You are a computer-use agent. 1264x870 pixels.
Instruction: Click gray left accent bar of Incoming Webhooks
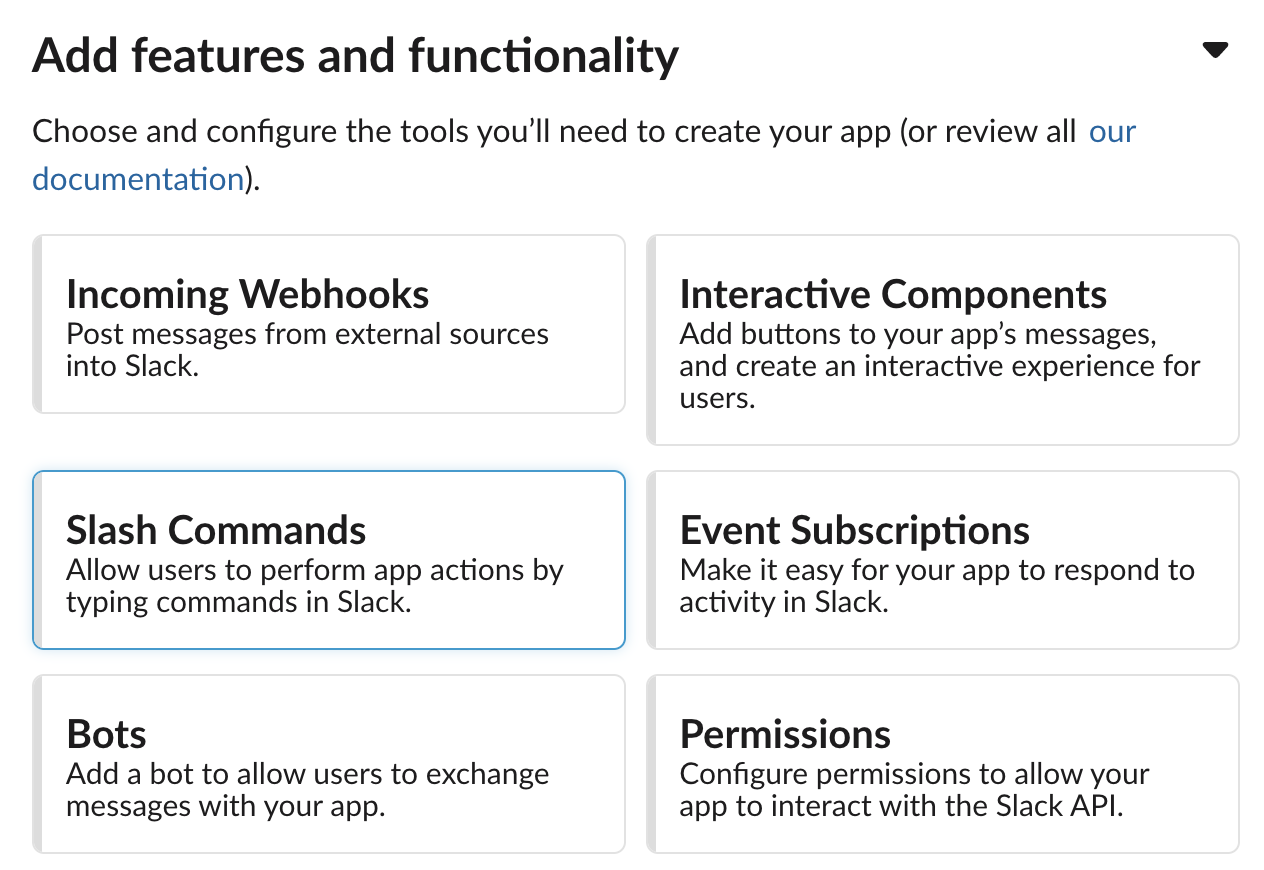point(38,323)
